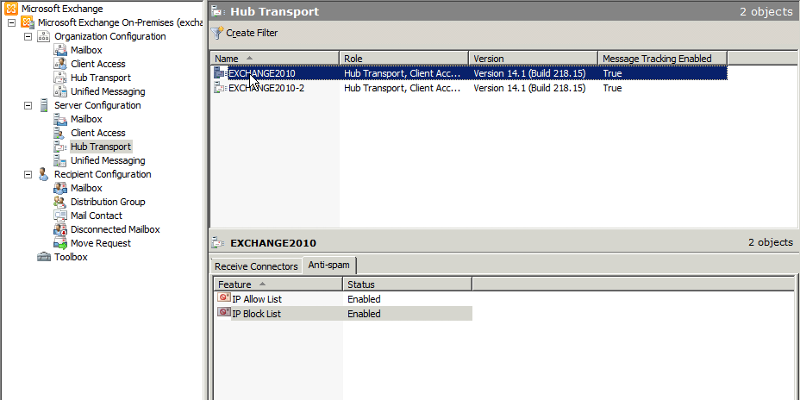Click the Create Filter funnel icon
Image resolution: width=800 pixels, height=400 pixels.
[217, 33]
